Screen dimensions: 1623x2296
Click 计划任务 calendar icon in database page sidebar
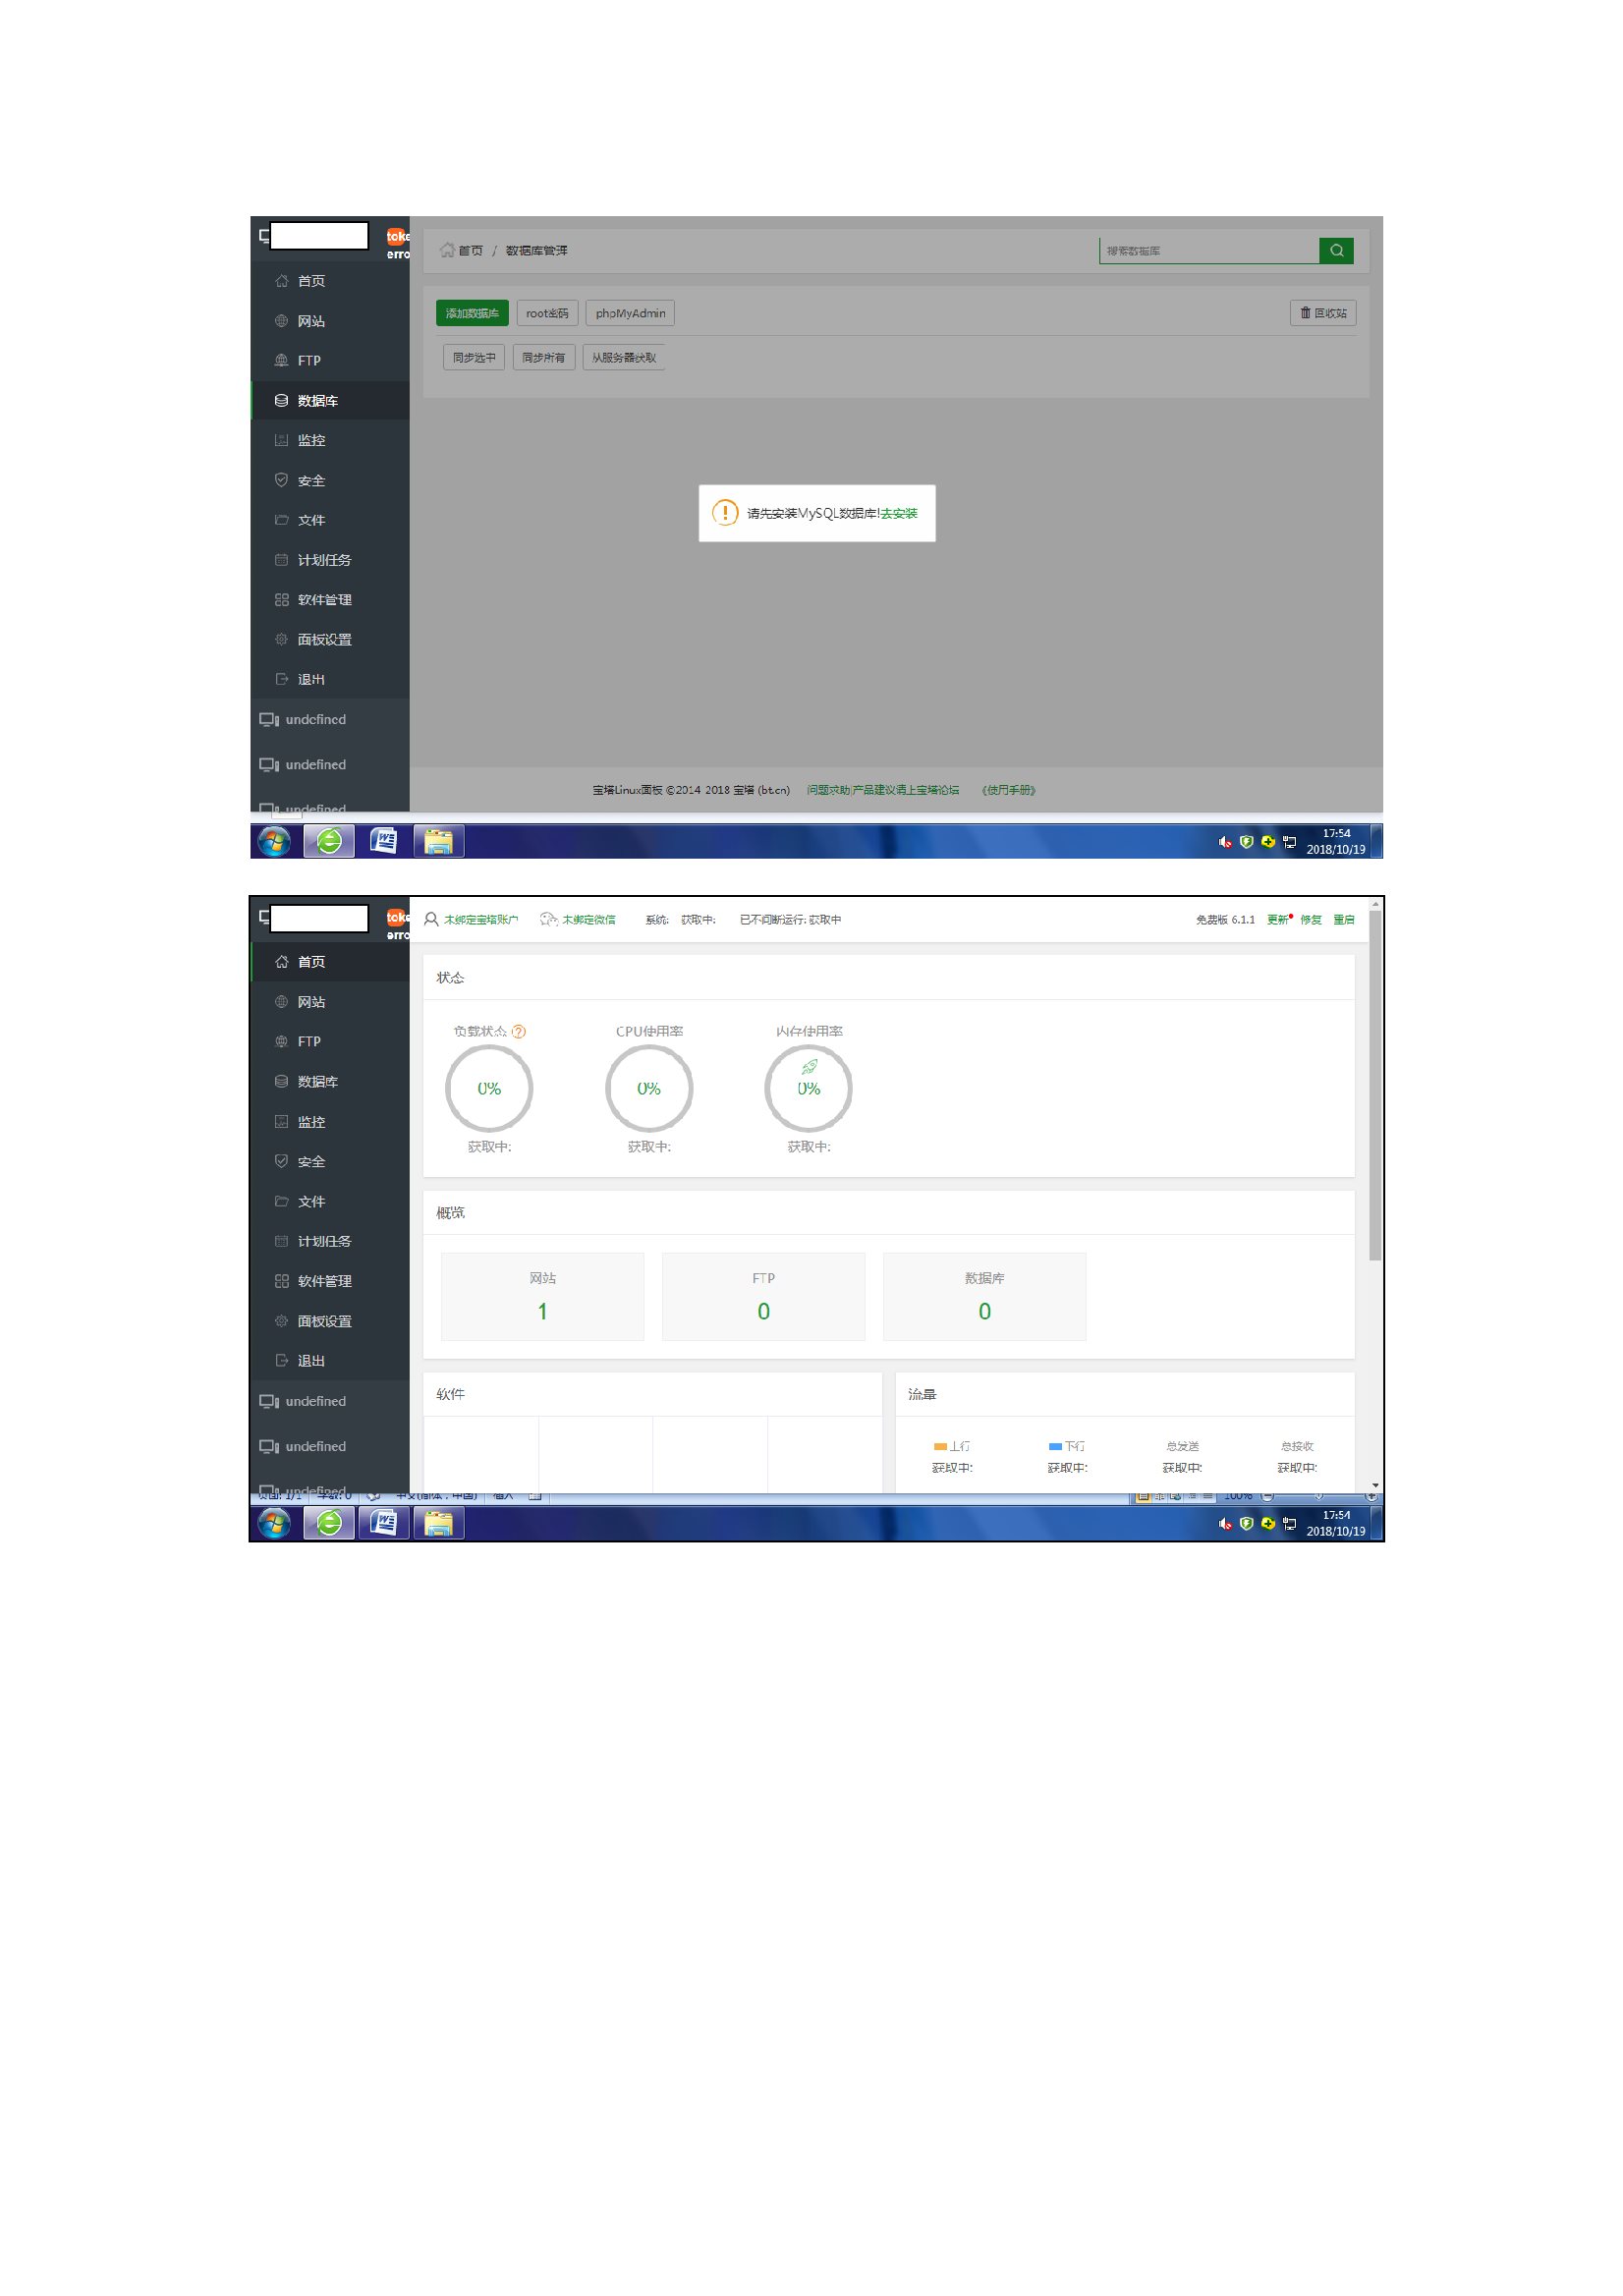pos(281,560)
